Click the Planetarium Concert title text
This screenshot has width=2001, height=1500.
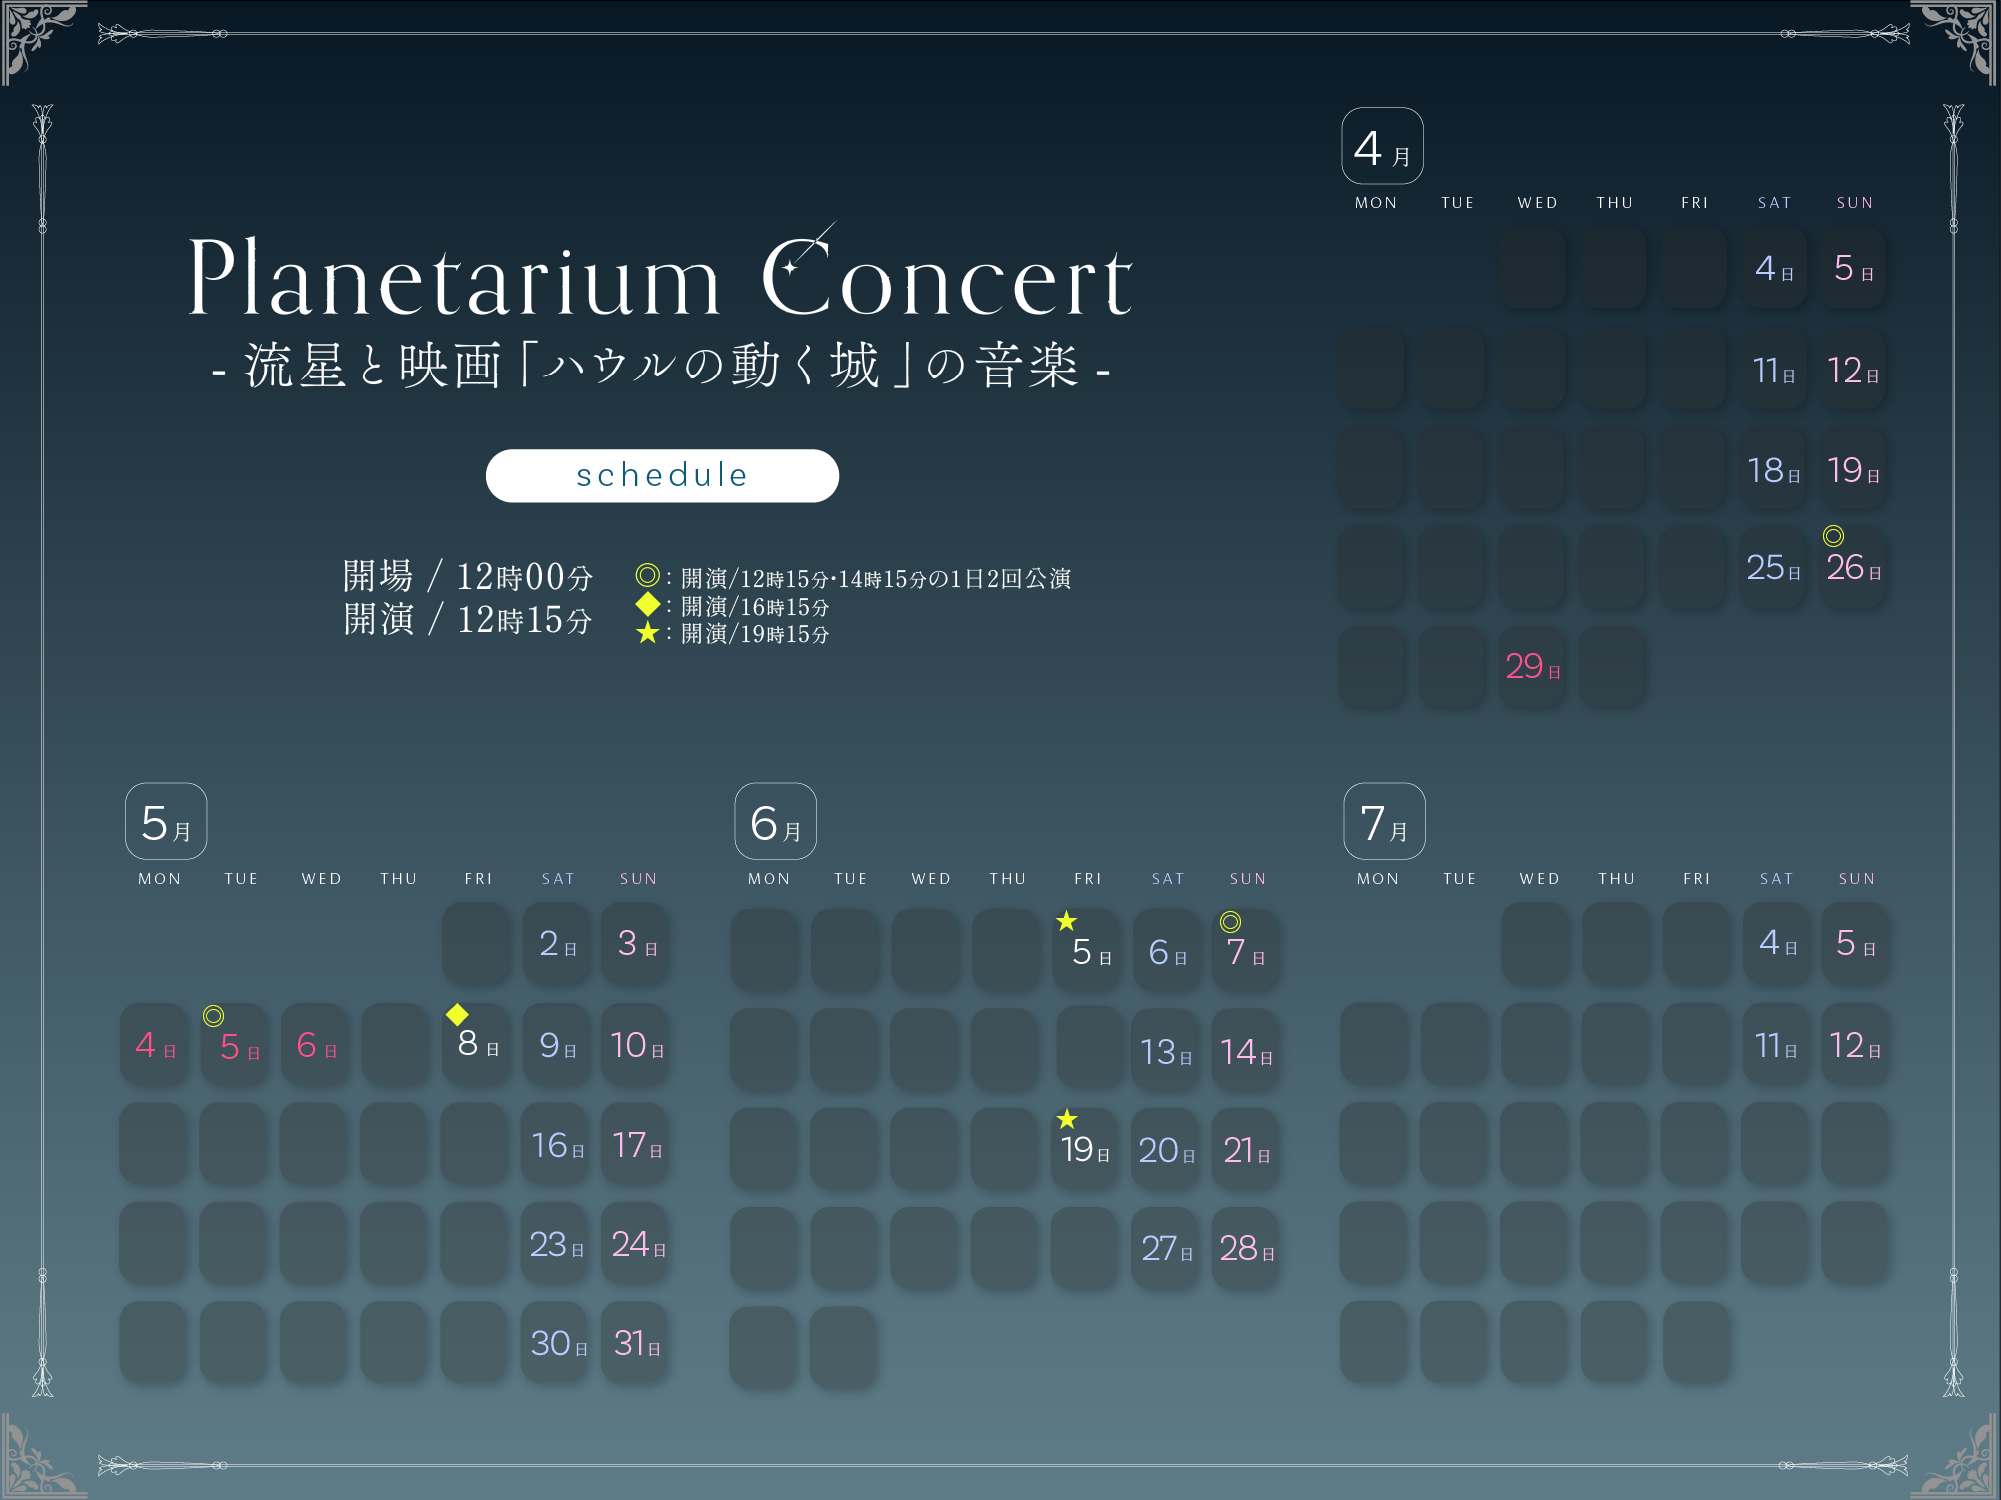pyautogui.click(x=660, y=278)
